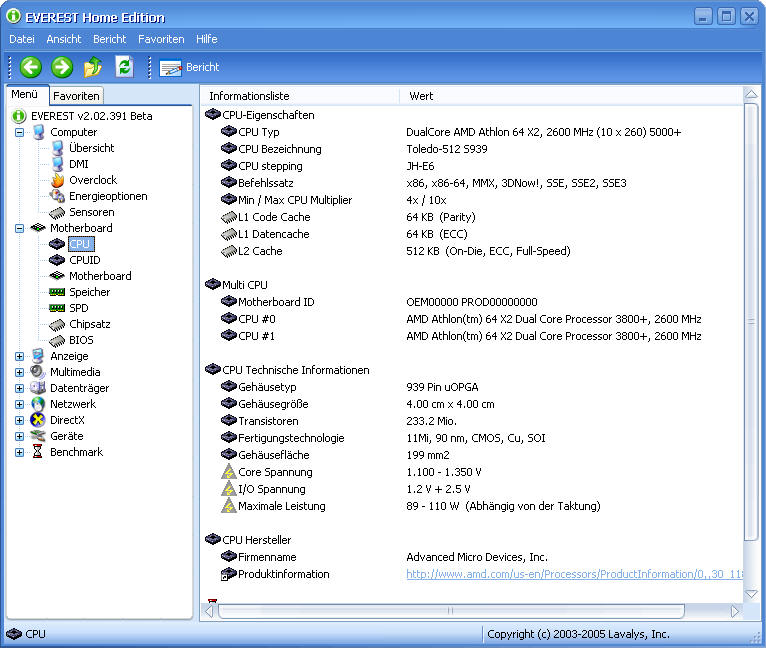
Task: Open the Bericht menu
Action: [109, 39]
